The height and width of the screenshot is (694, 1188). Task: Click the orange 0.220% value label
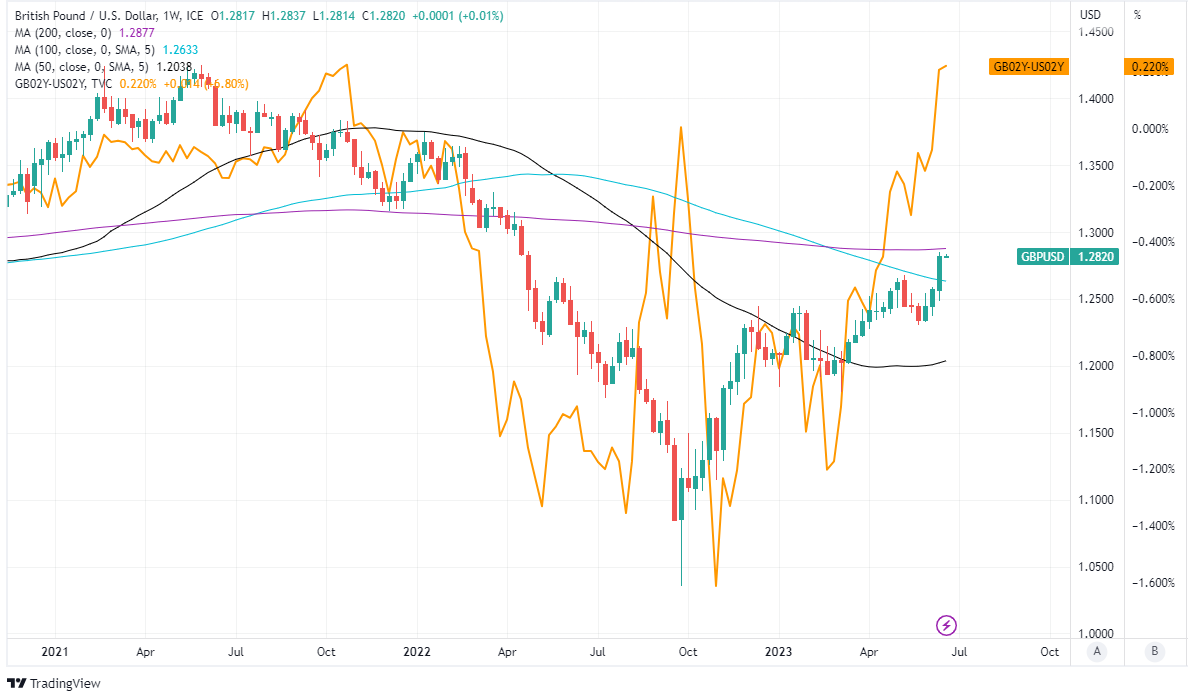point(1150,67)
